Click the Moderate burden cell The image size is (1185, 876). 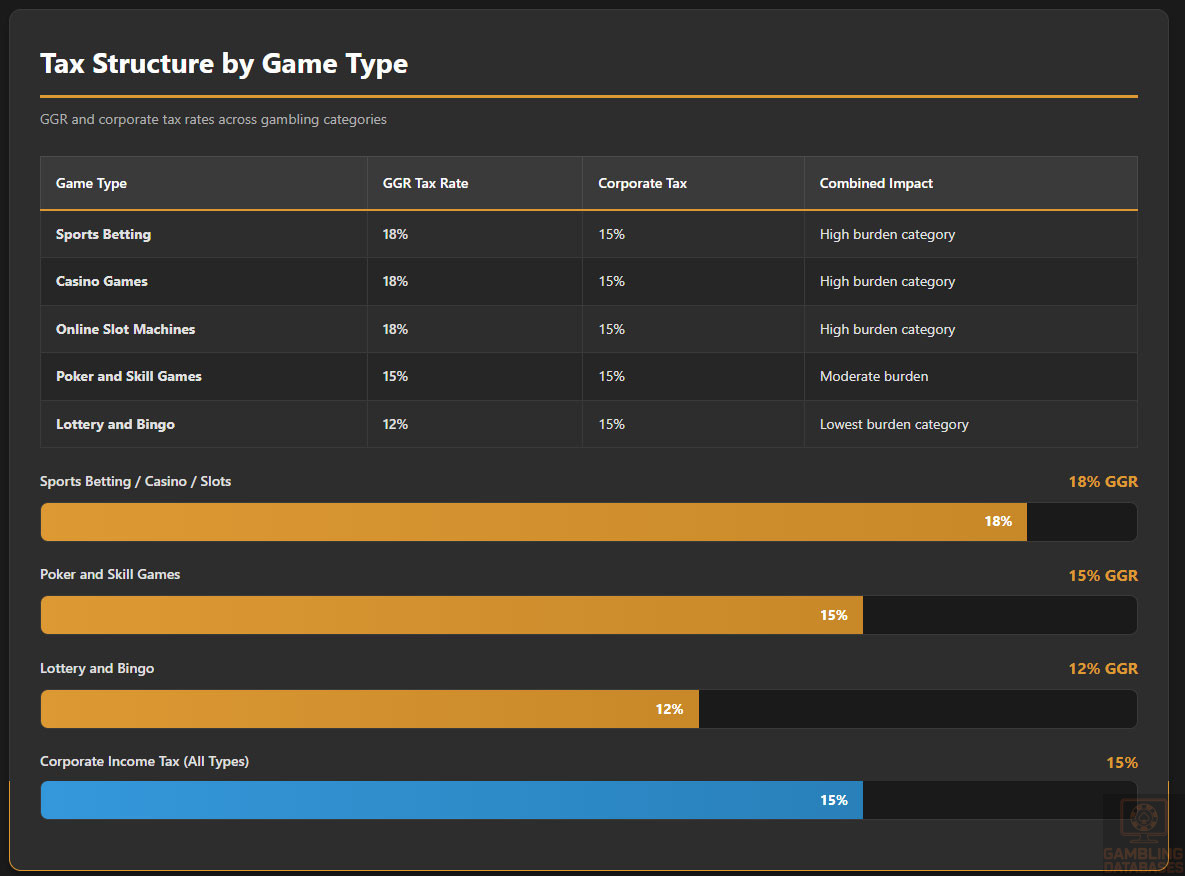click(874, 376)
